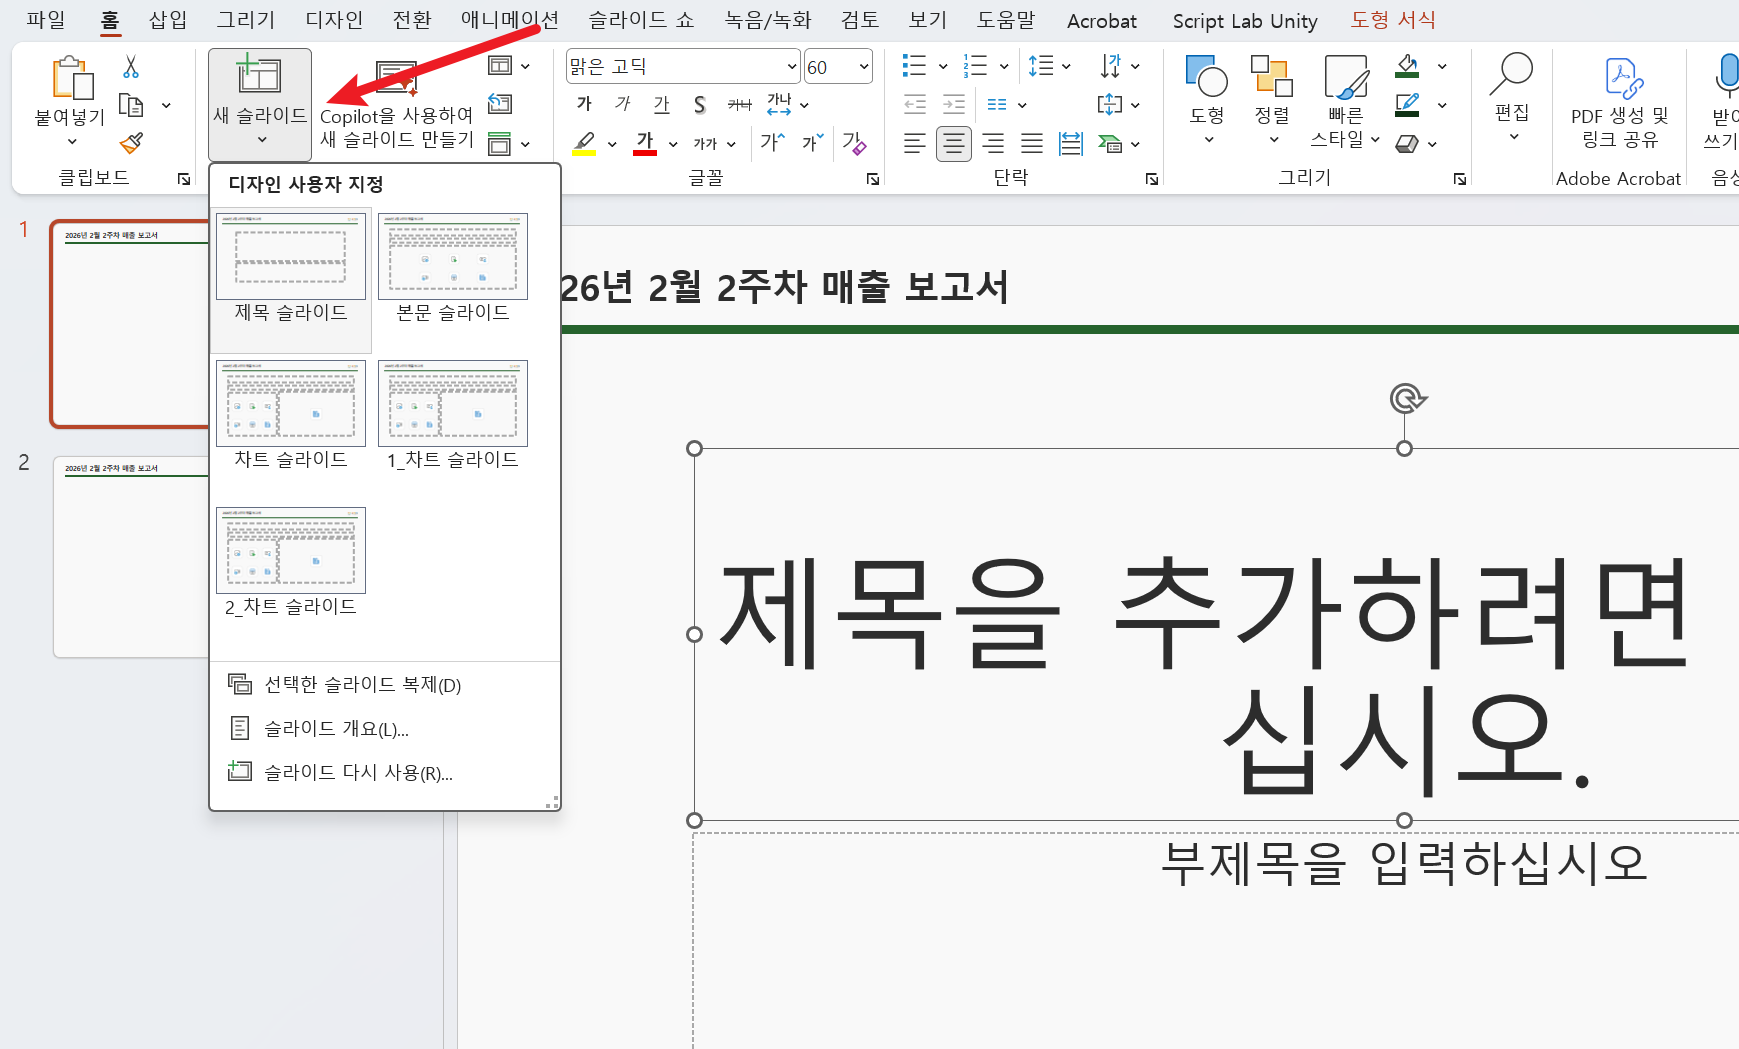Screen dimensions: 1739x1049
Task: Click the text highlight color button
Action: (x=584, y=143)
